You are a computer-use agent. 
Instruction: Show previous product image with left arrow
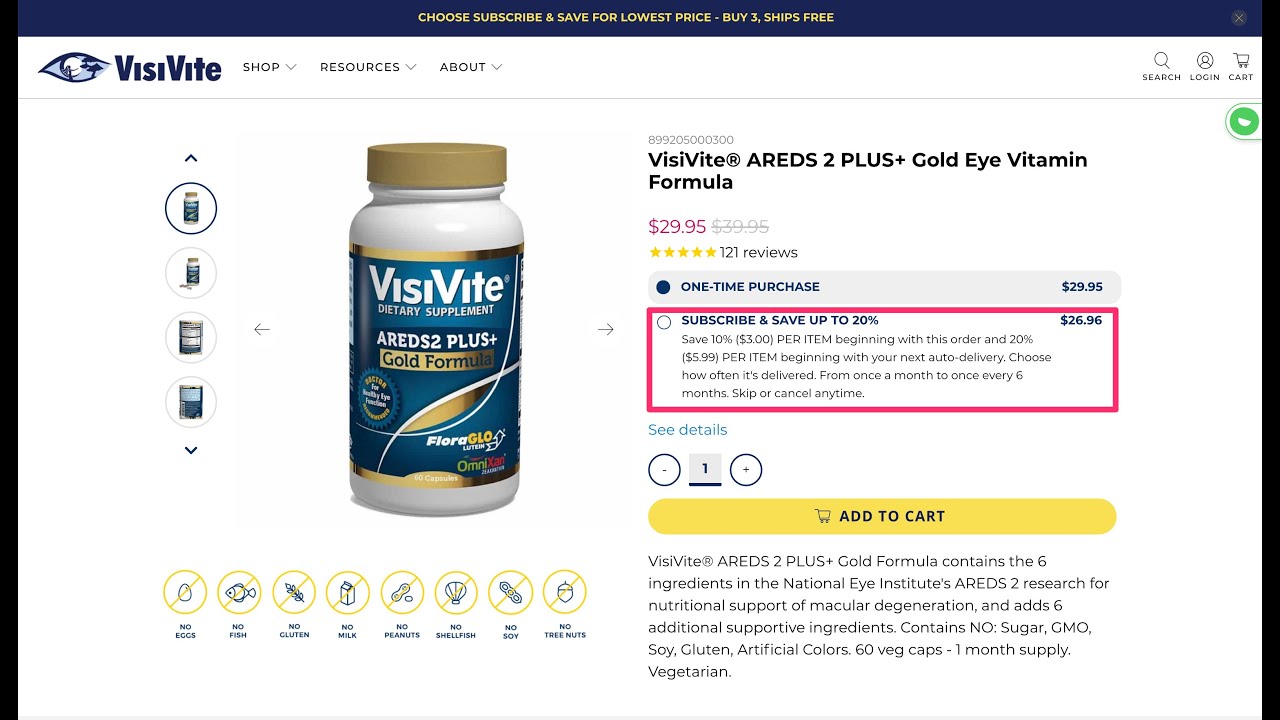[x=262, y=329]
